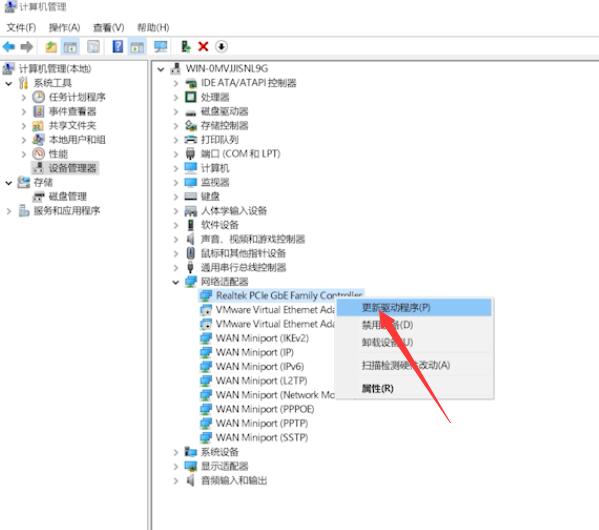
Task: Expand the 事件查看器 node
Action: click(x=24, y=112)
